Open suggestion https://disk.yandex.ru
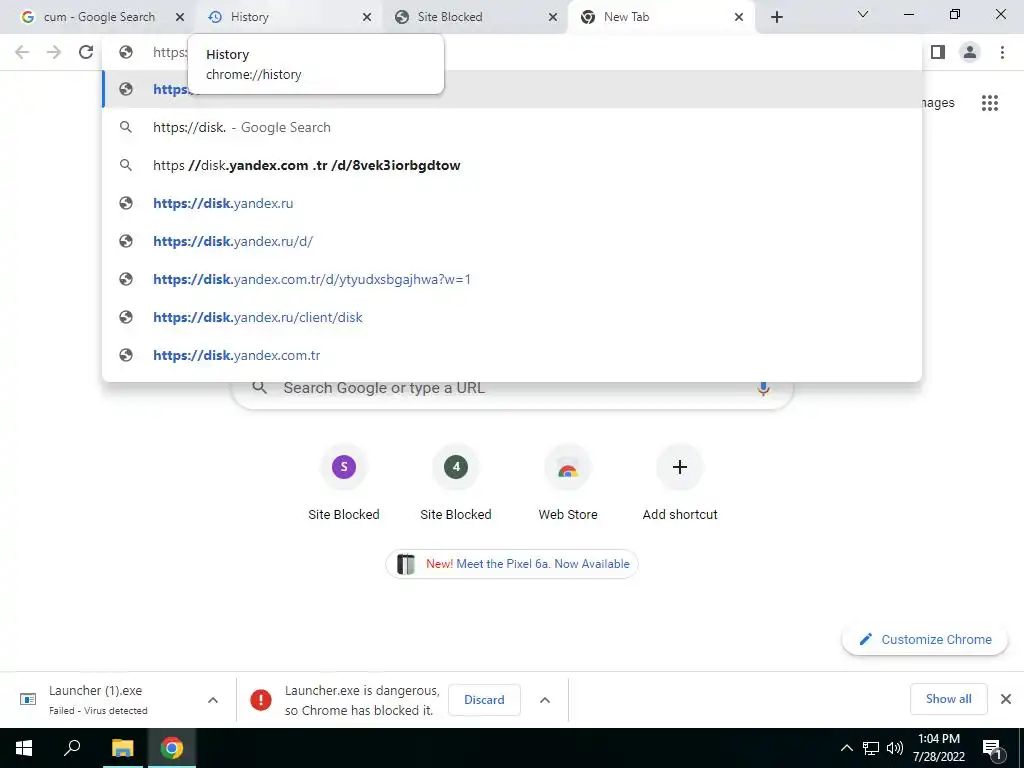Image resolution: width=1024 pixels, height=768 pixels. tap(512, 203)
